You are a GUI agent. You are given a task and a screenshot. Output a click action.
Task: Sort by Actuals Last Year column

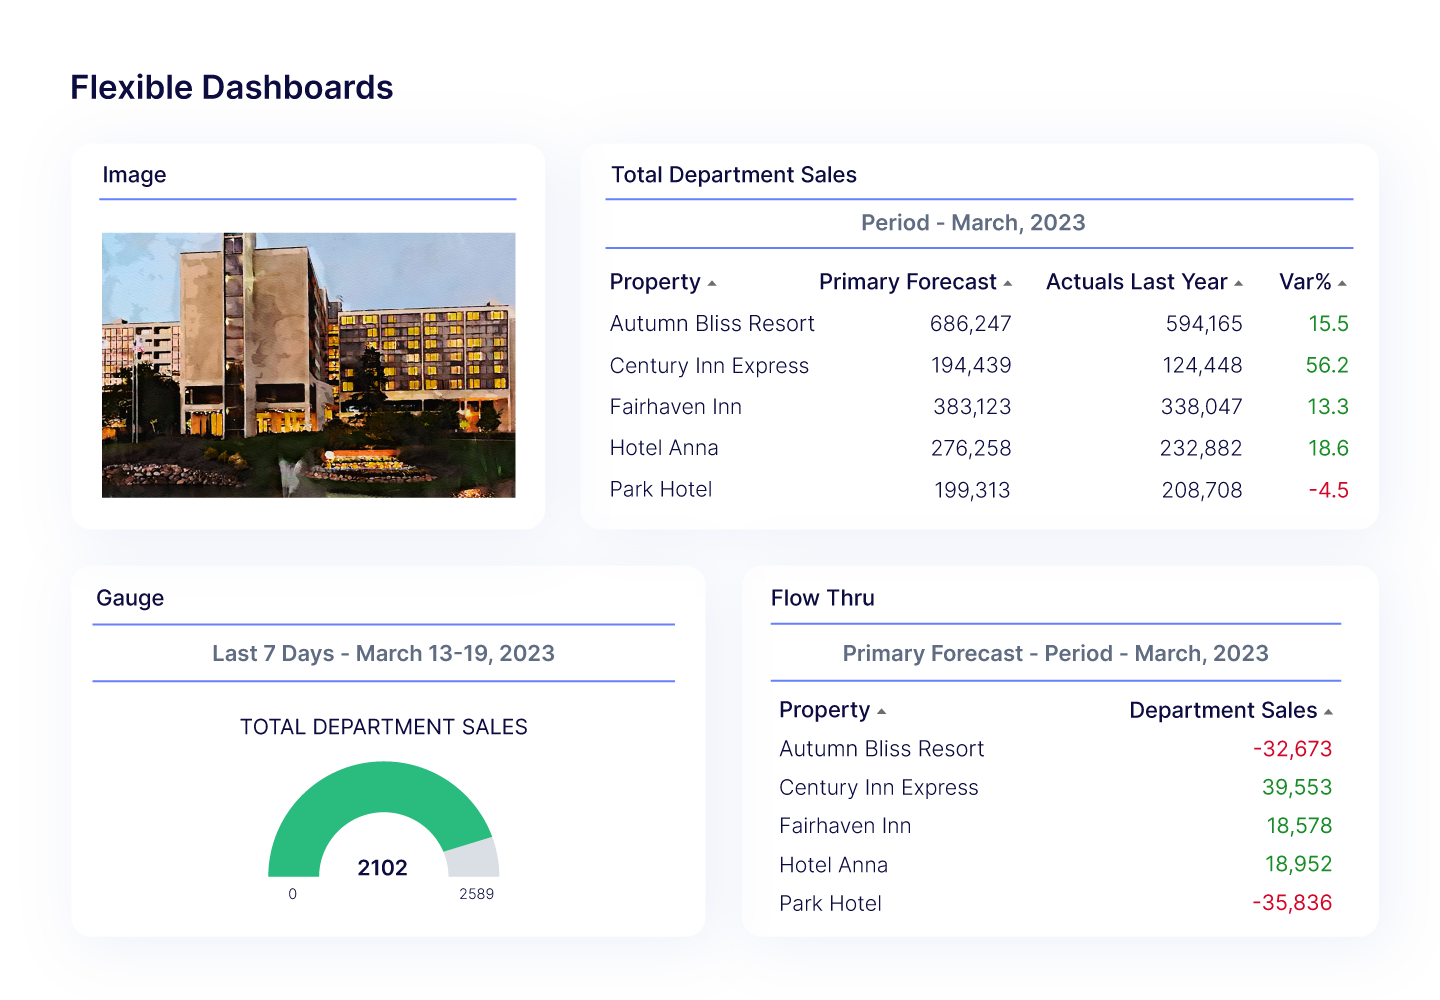click(x=1240, y=283)
